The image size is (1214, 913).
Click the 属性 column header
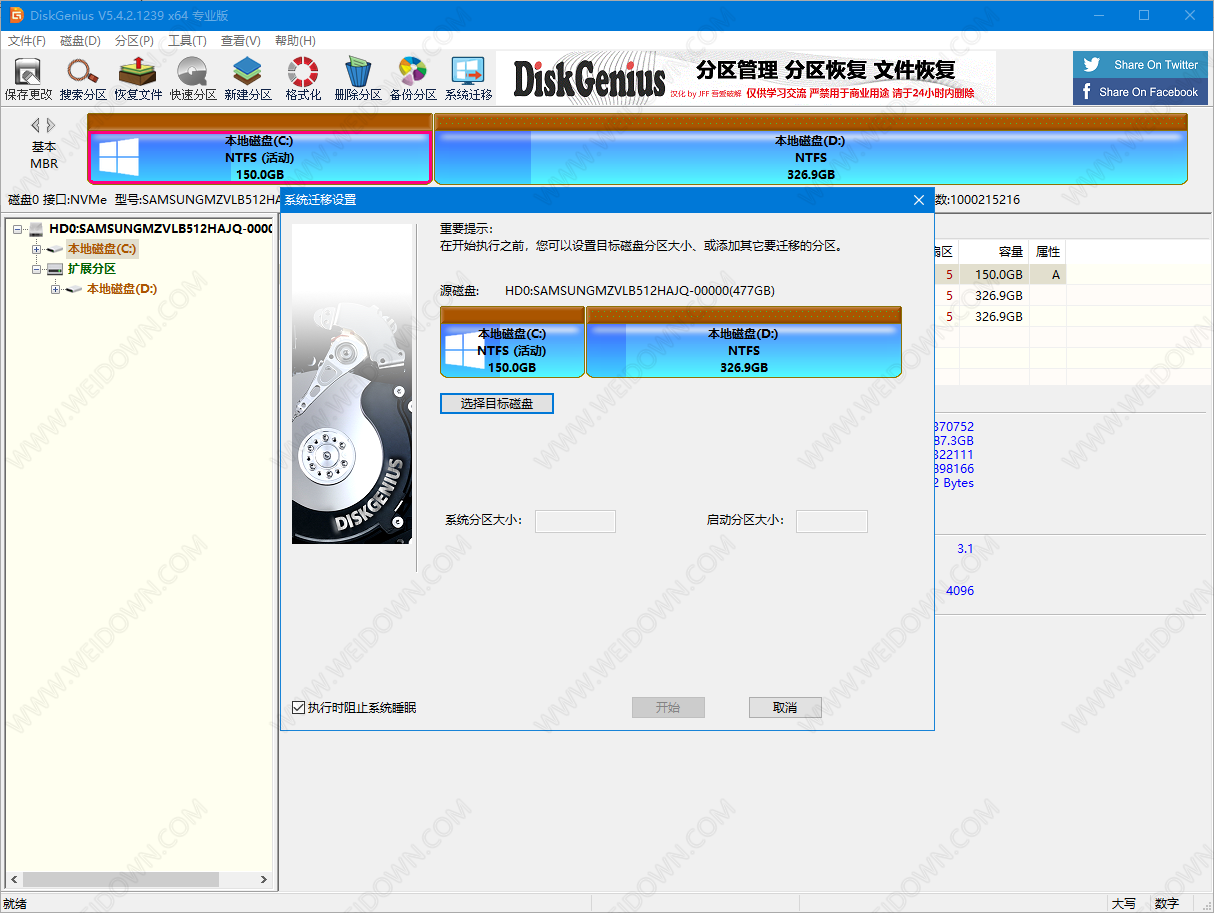pos(1048,252)
